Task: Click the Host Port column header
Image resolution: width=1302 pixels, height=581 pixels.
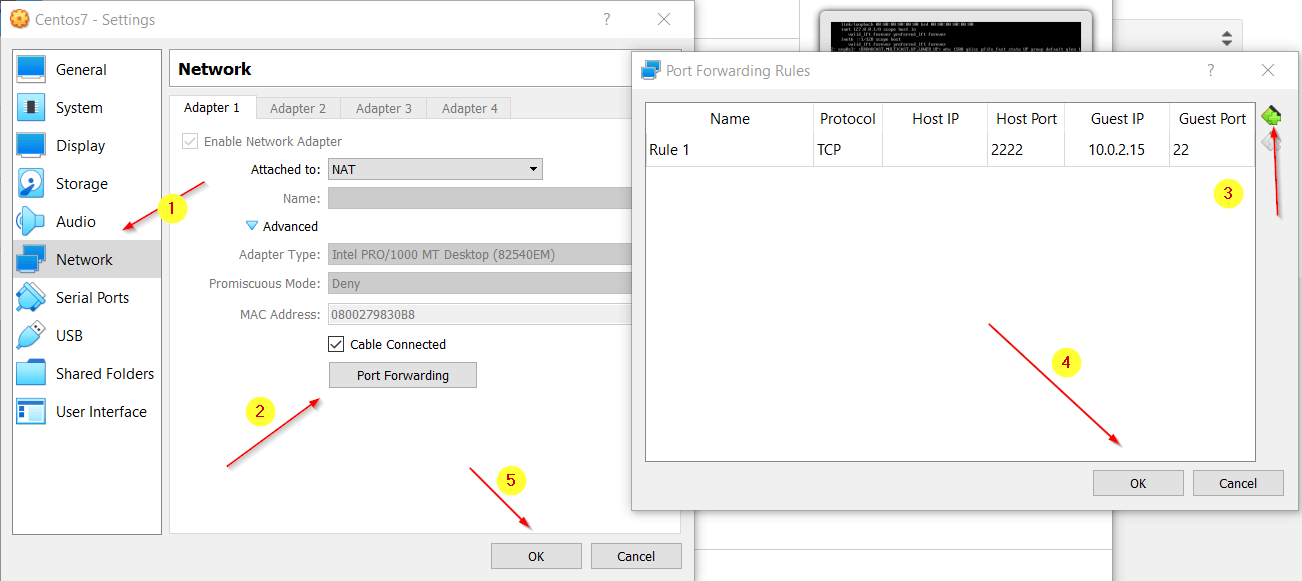Action: 1026,118
